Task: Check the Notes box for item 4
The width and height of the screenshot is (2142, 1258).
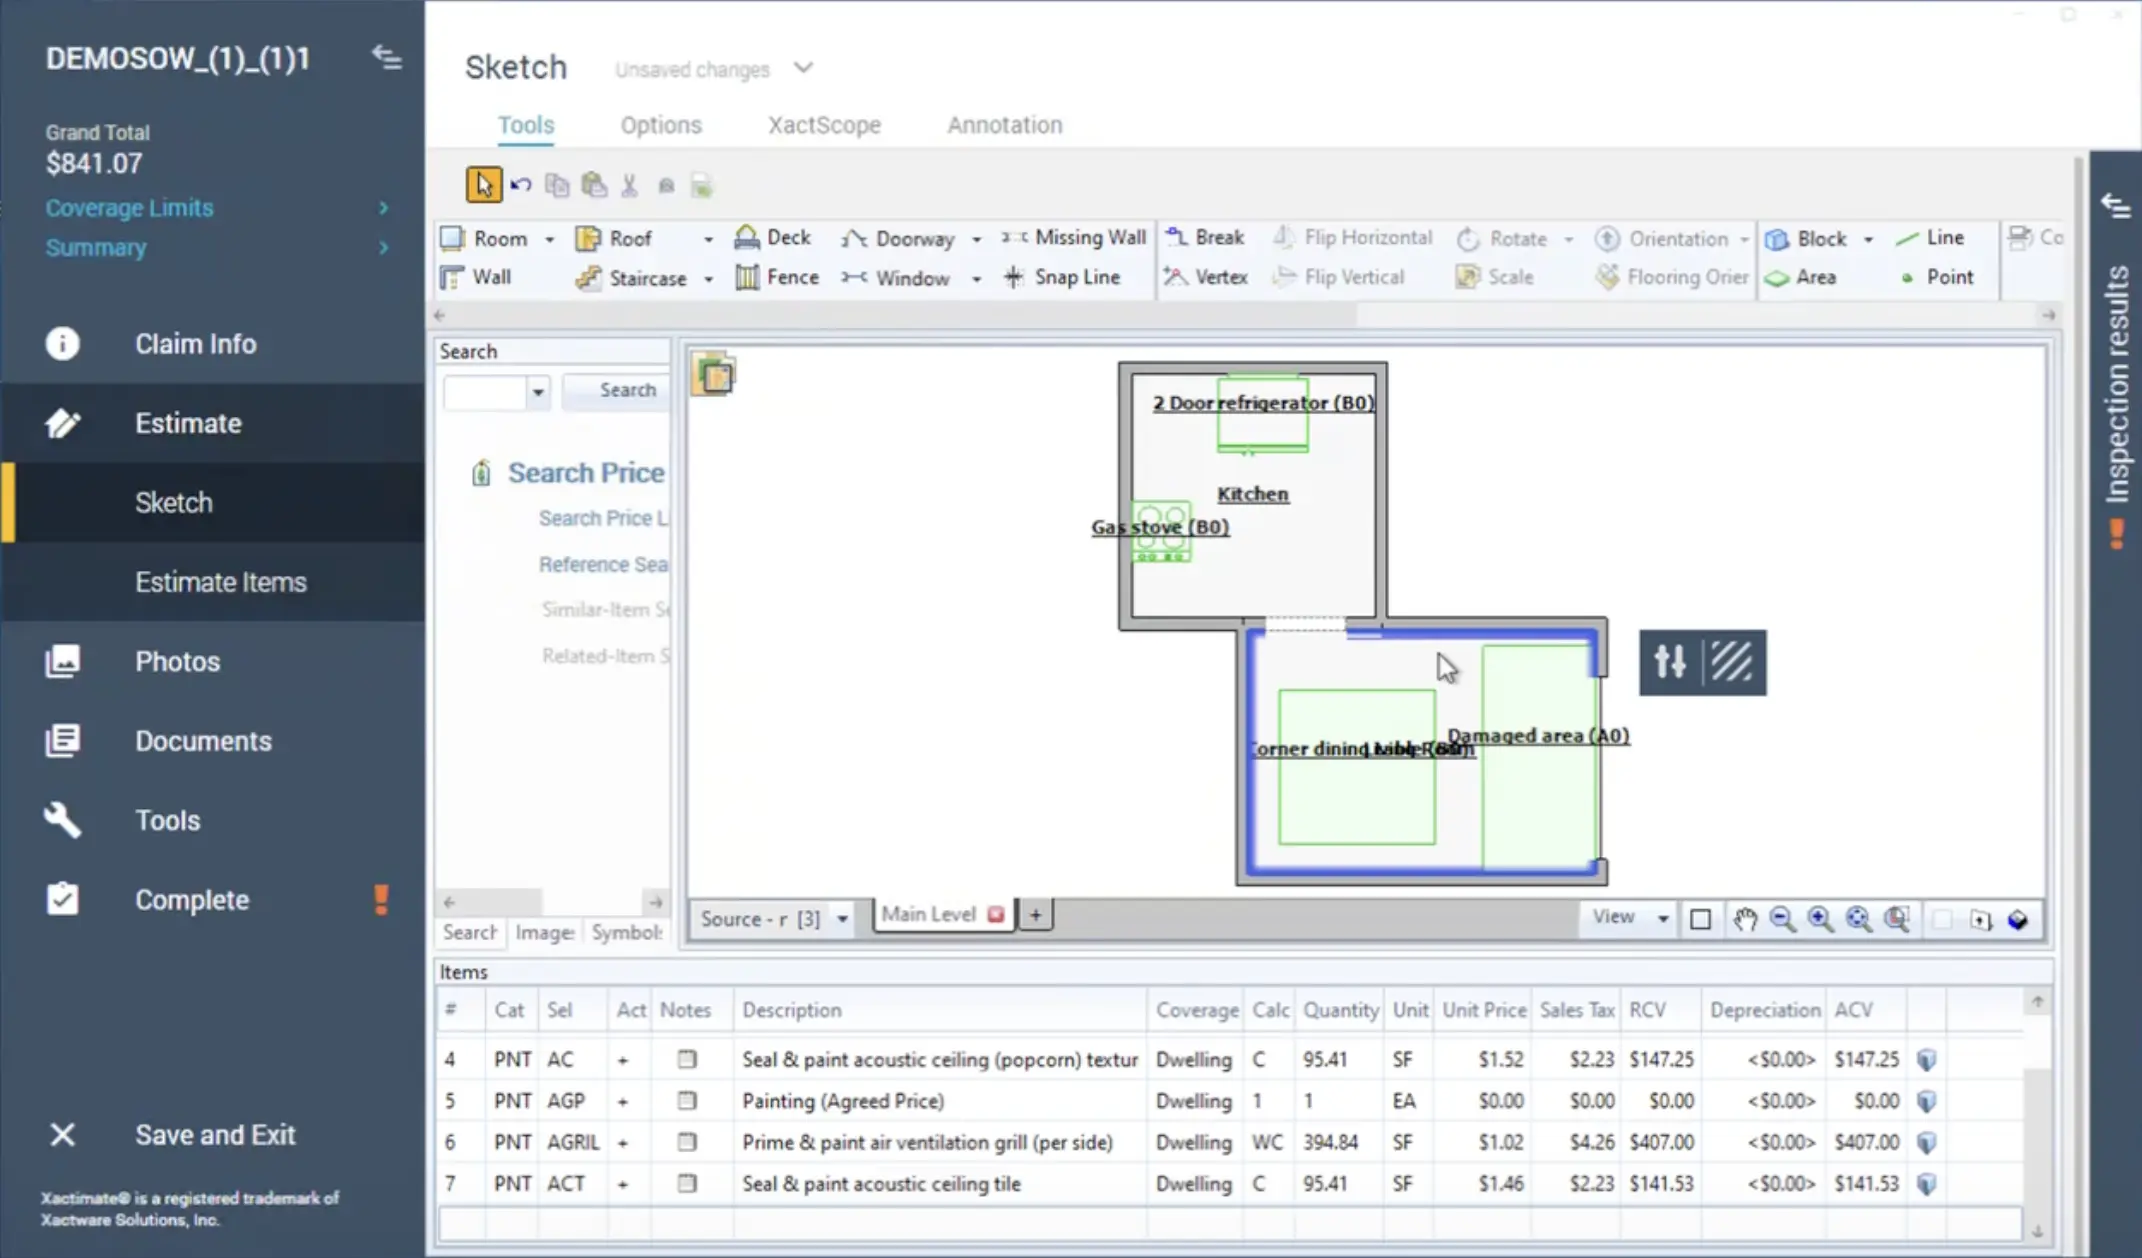Action: click(686, 1059)
